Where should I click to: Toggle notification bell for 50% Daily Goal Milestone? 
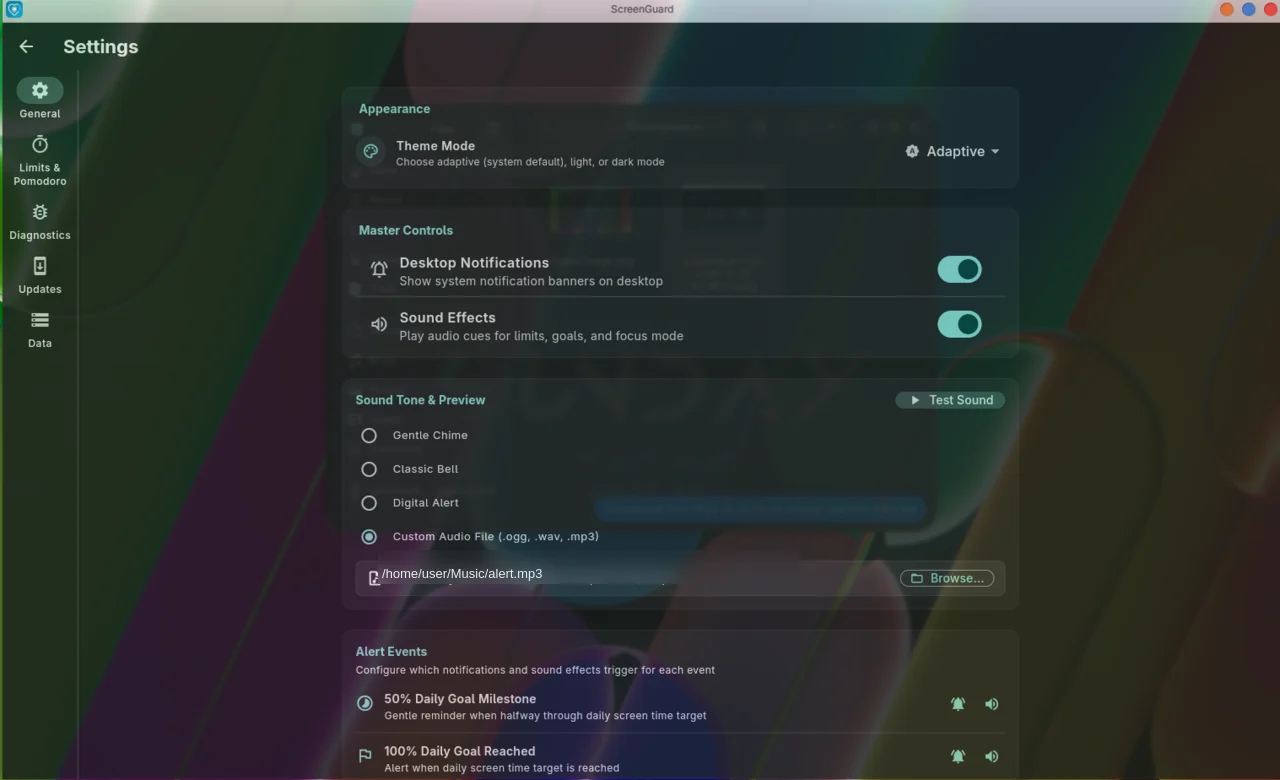[958, 704]
